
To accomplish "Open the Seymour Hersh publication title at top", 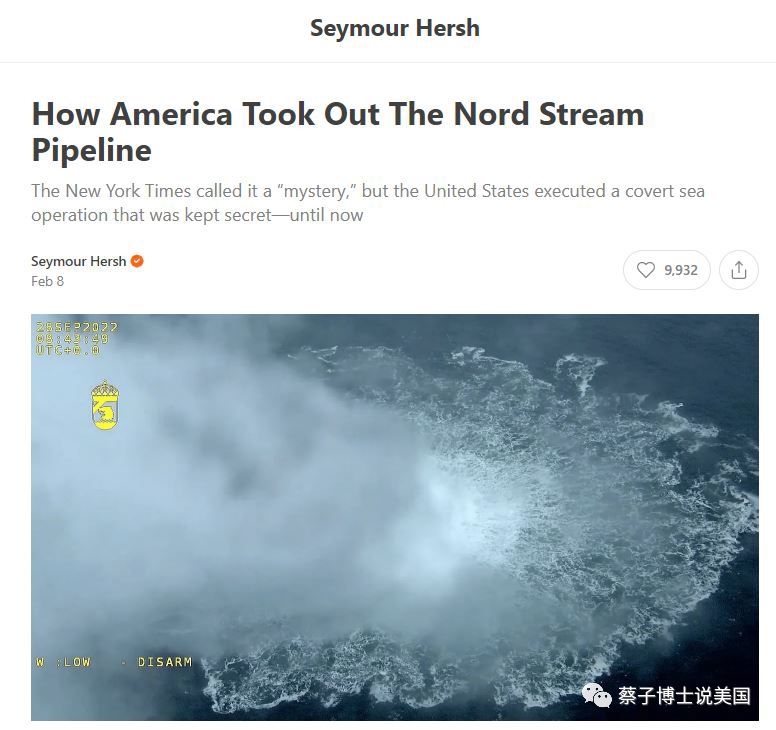I will [x=395, y=28].
